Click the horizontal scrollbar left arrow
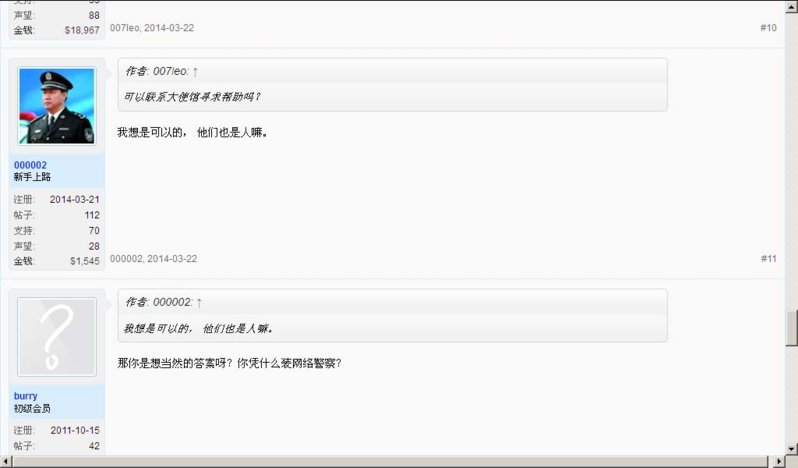 [x=6, y=461]
